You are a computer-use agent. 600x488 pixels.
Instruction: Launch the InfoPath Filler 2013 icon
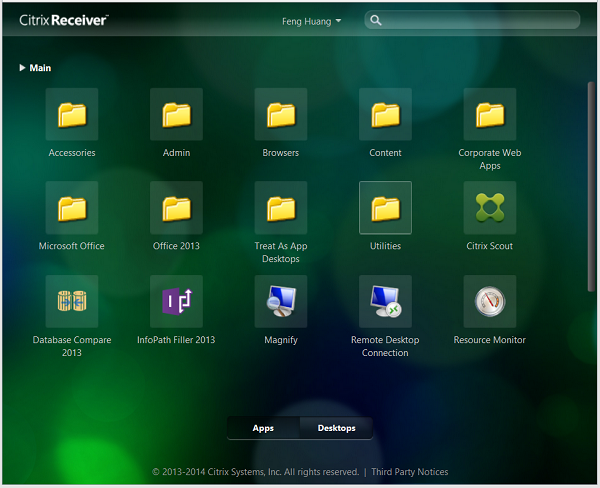(176, 301)
